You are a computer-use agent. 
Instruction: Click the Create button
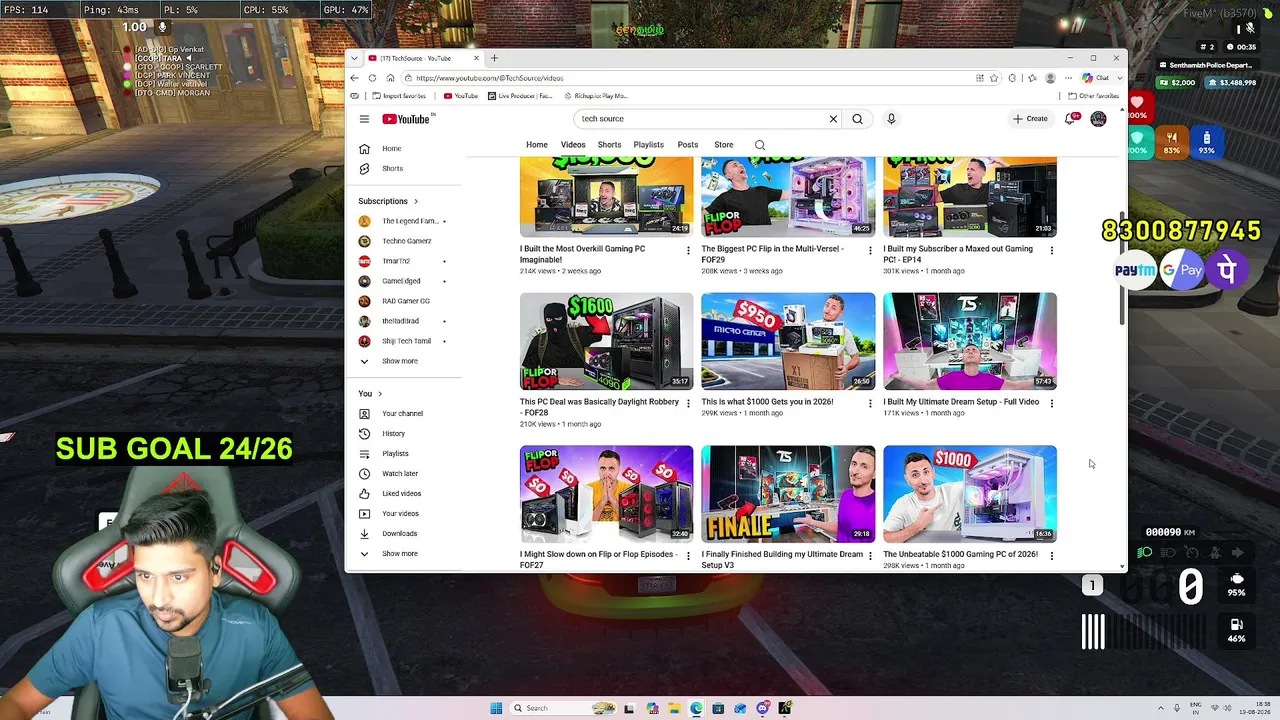point(1030,119)
